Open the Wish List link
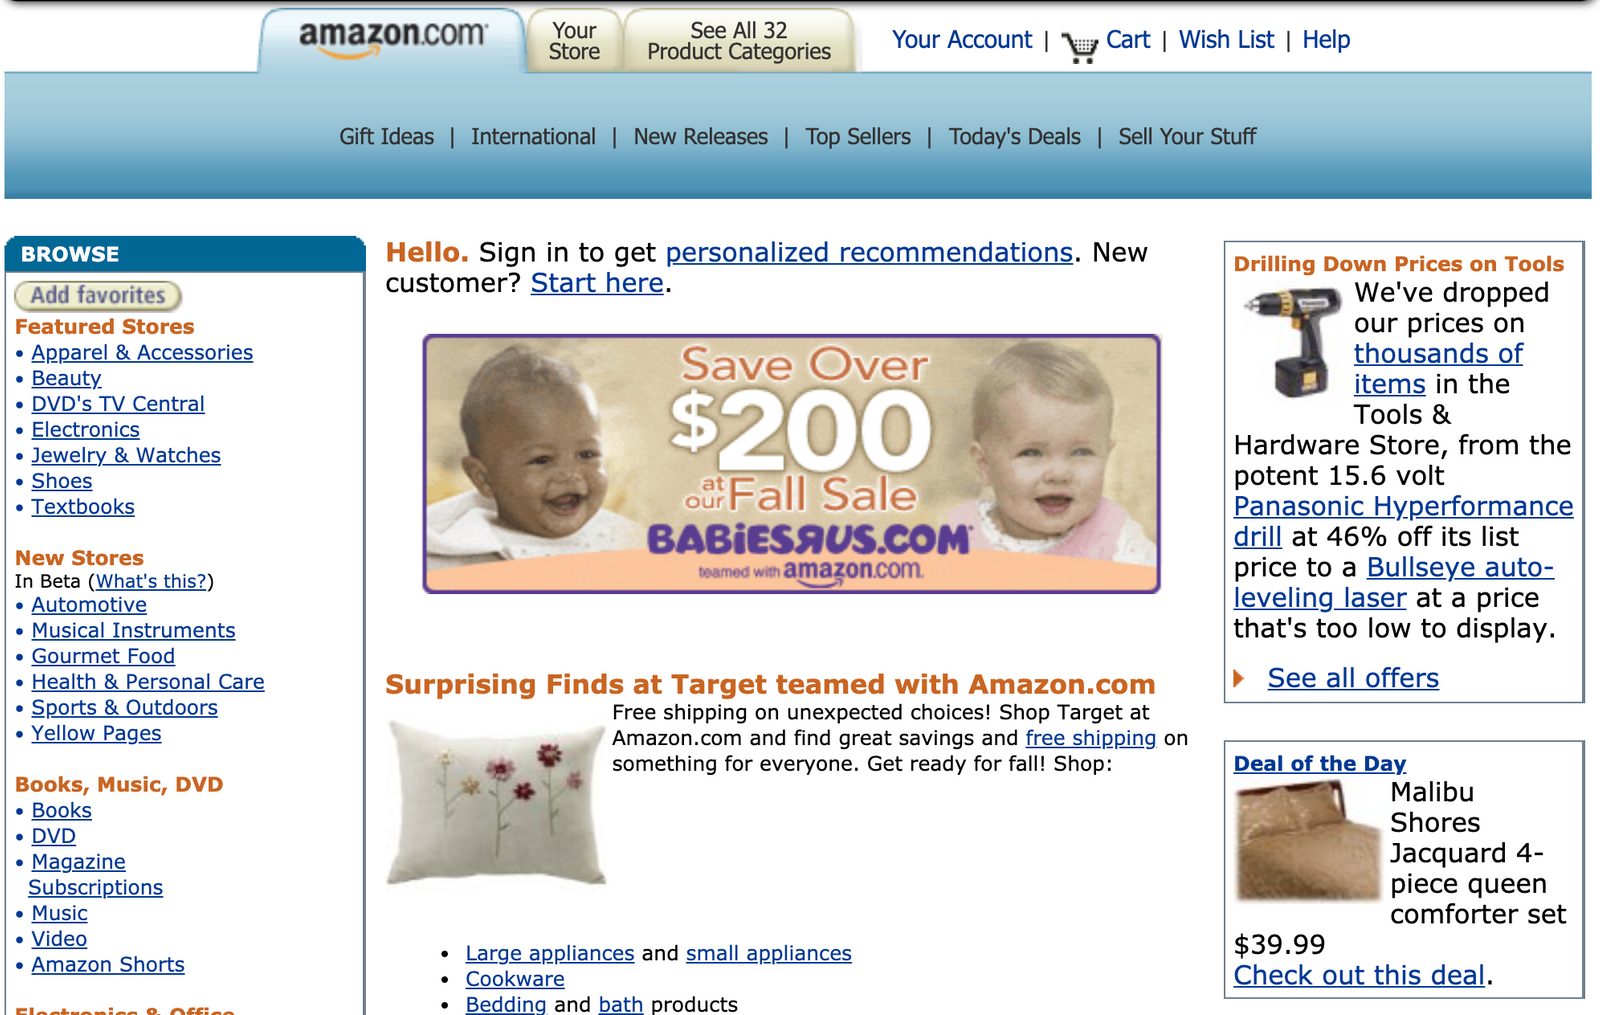The width and height of the screenshot is (1600, 1015). (x=1226, y=40)
